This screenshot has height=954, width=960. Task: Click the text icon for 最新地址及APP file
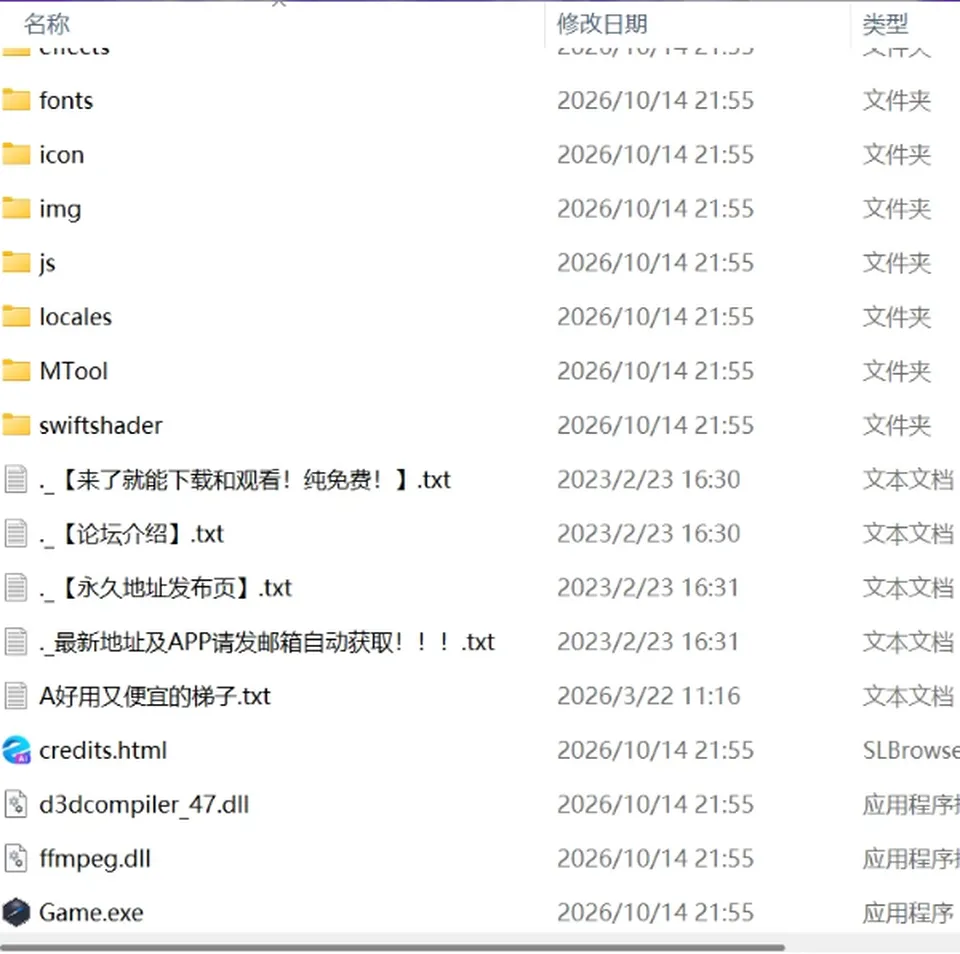[x=16, y=642]
